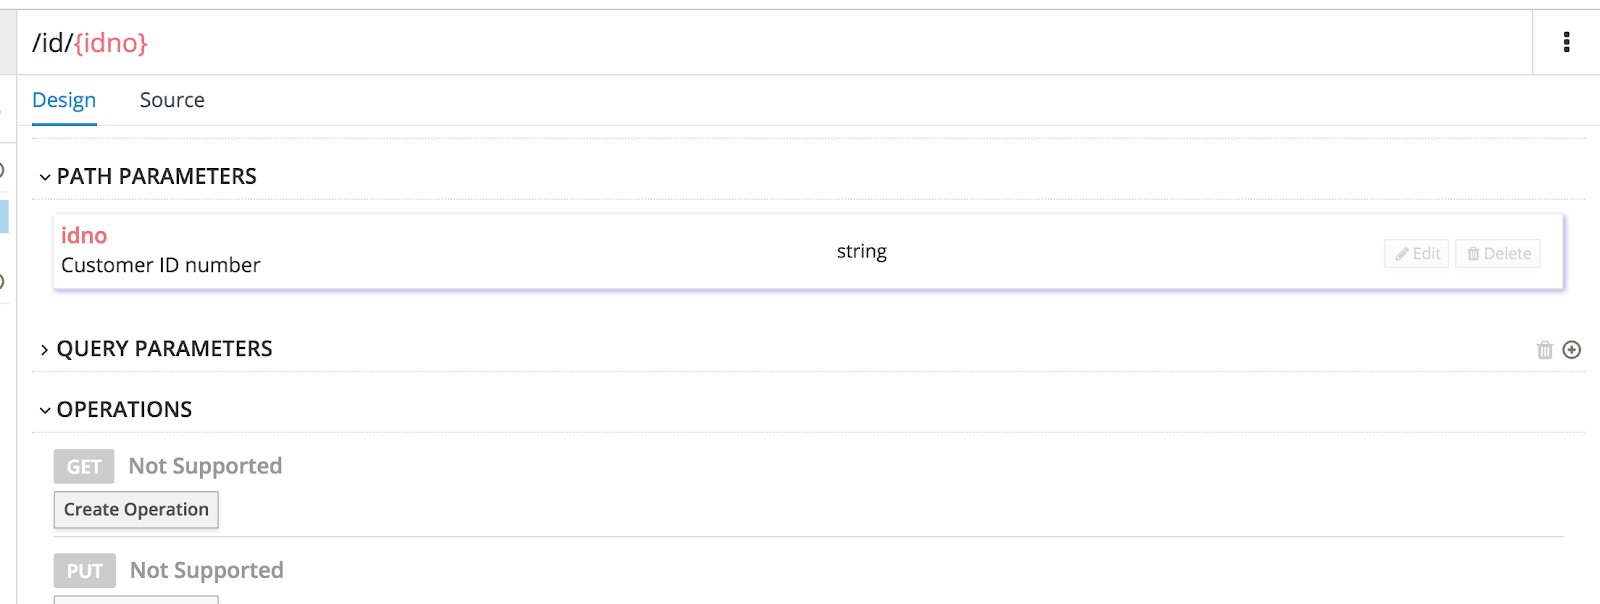Delete the idno path parameter
The image size is (1600, 604).
[x=1498, y=254]
